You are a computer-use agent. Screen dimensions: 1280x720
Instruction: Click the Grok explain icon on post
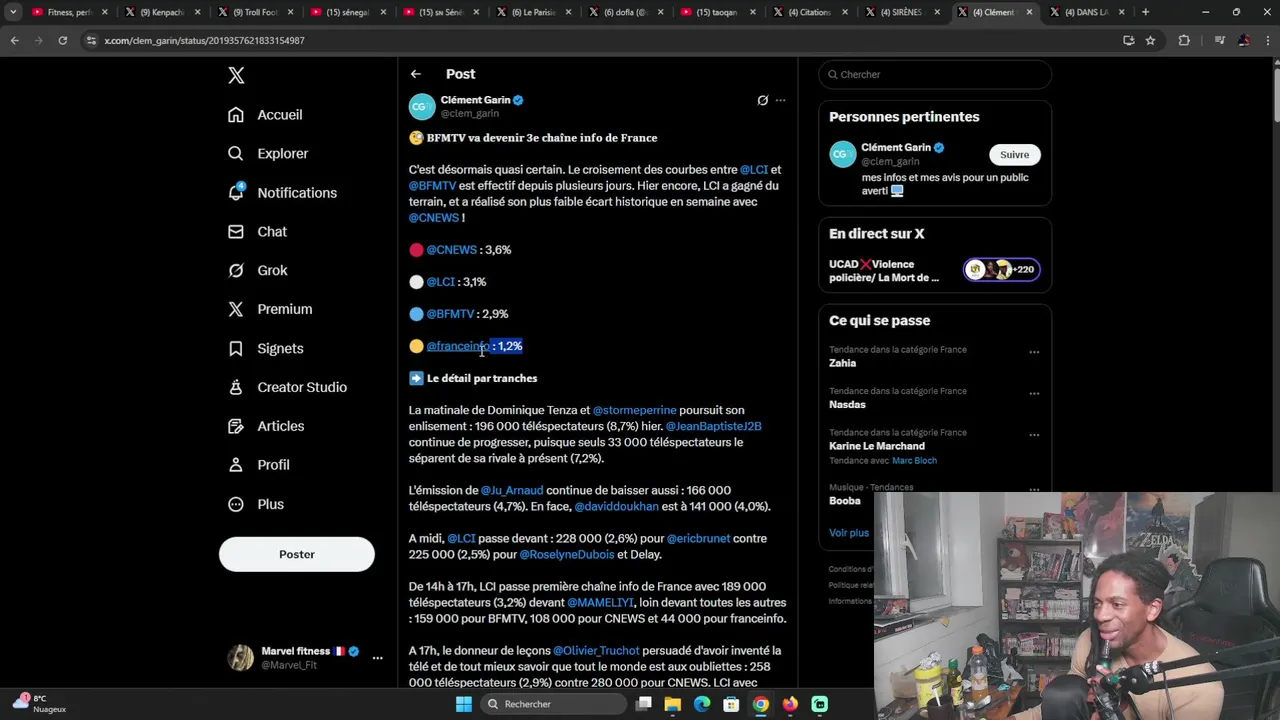pos(762,100)
